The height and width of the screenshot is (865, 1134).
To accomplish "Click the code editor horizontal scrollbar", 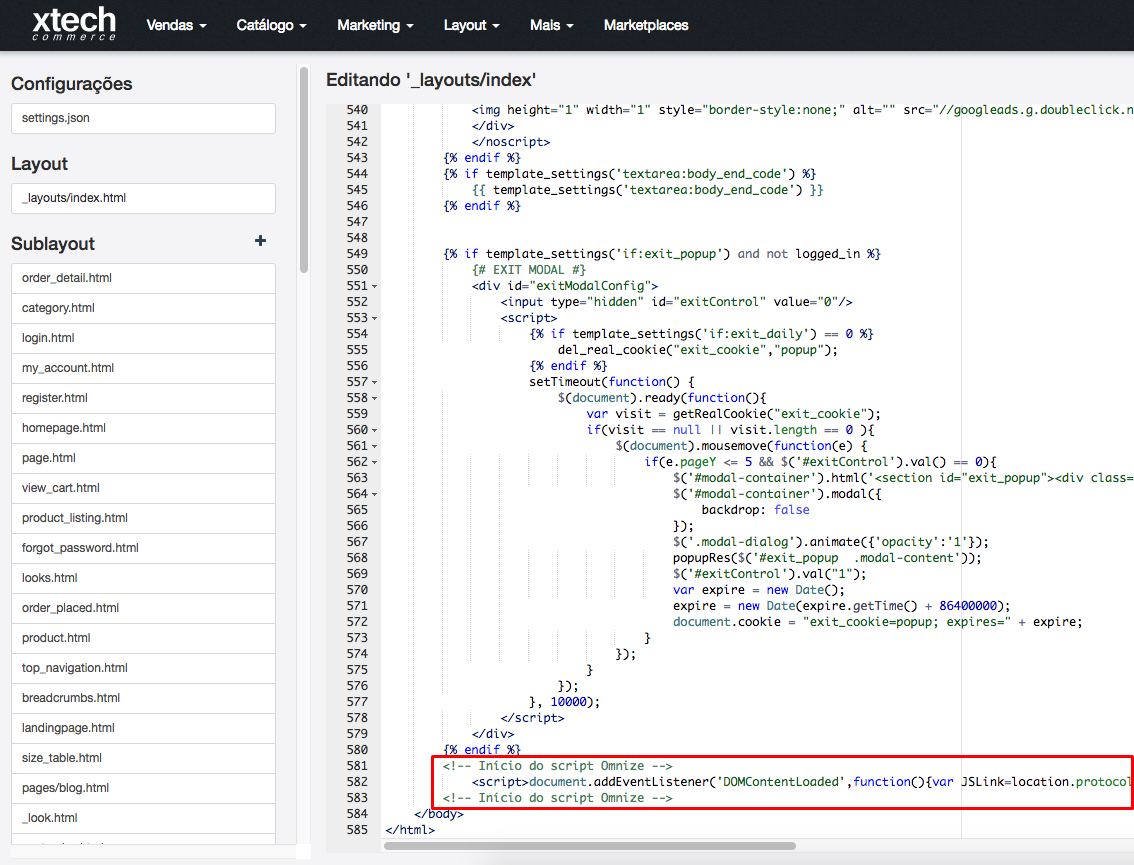I will pos(590,845).
